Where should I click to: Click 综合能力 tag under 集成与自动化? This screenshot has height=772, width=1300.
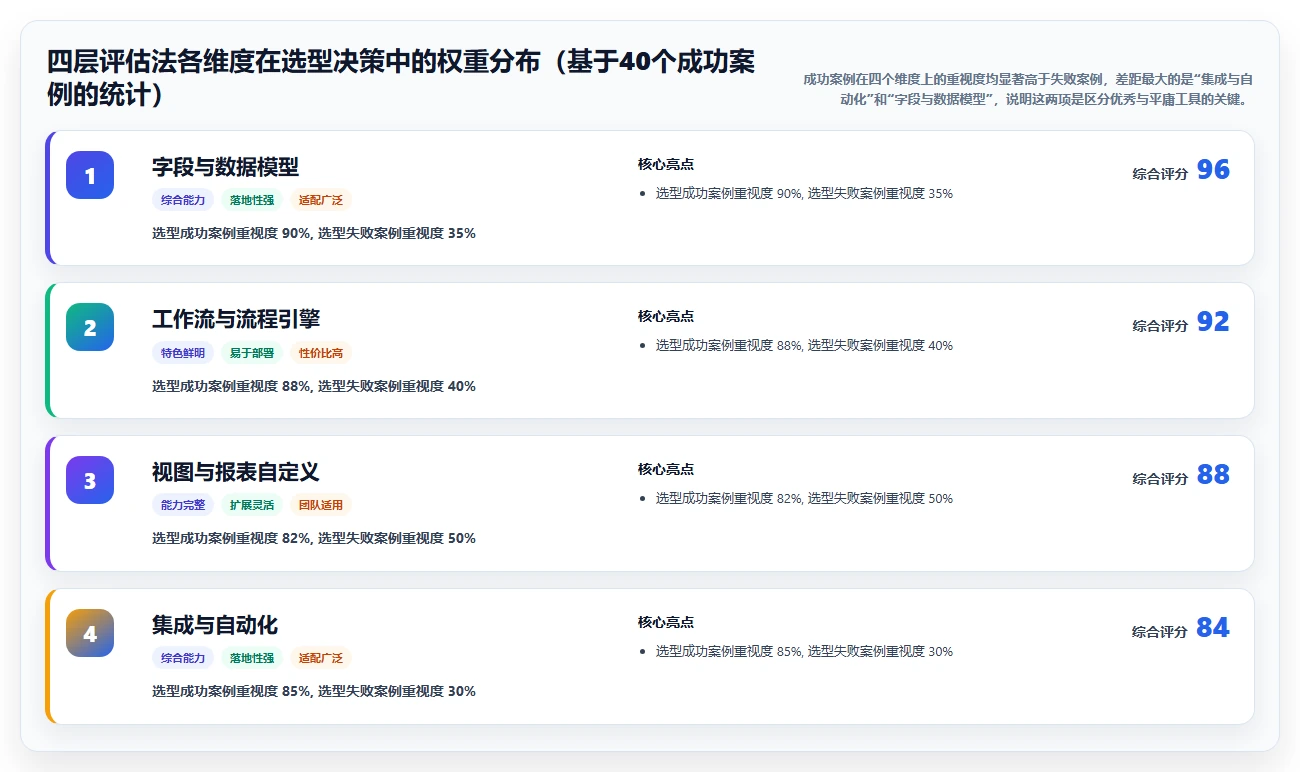[183, 658]
